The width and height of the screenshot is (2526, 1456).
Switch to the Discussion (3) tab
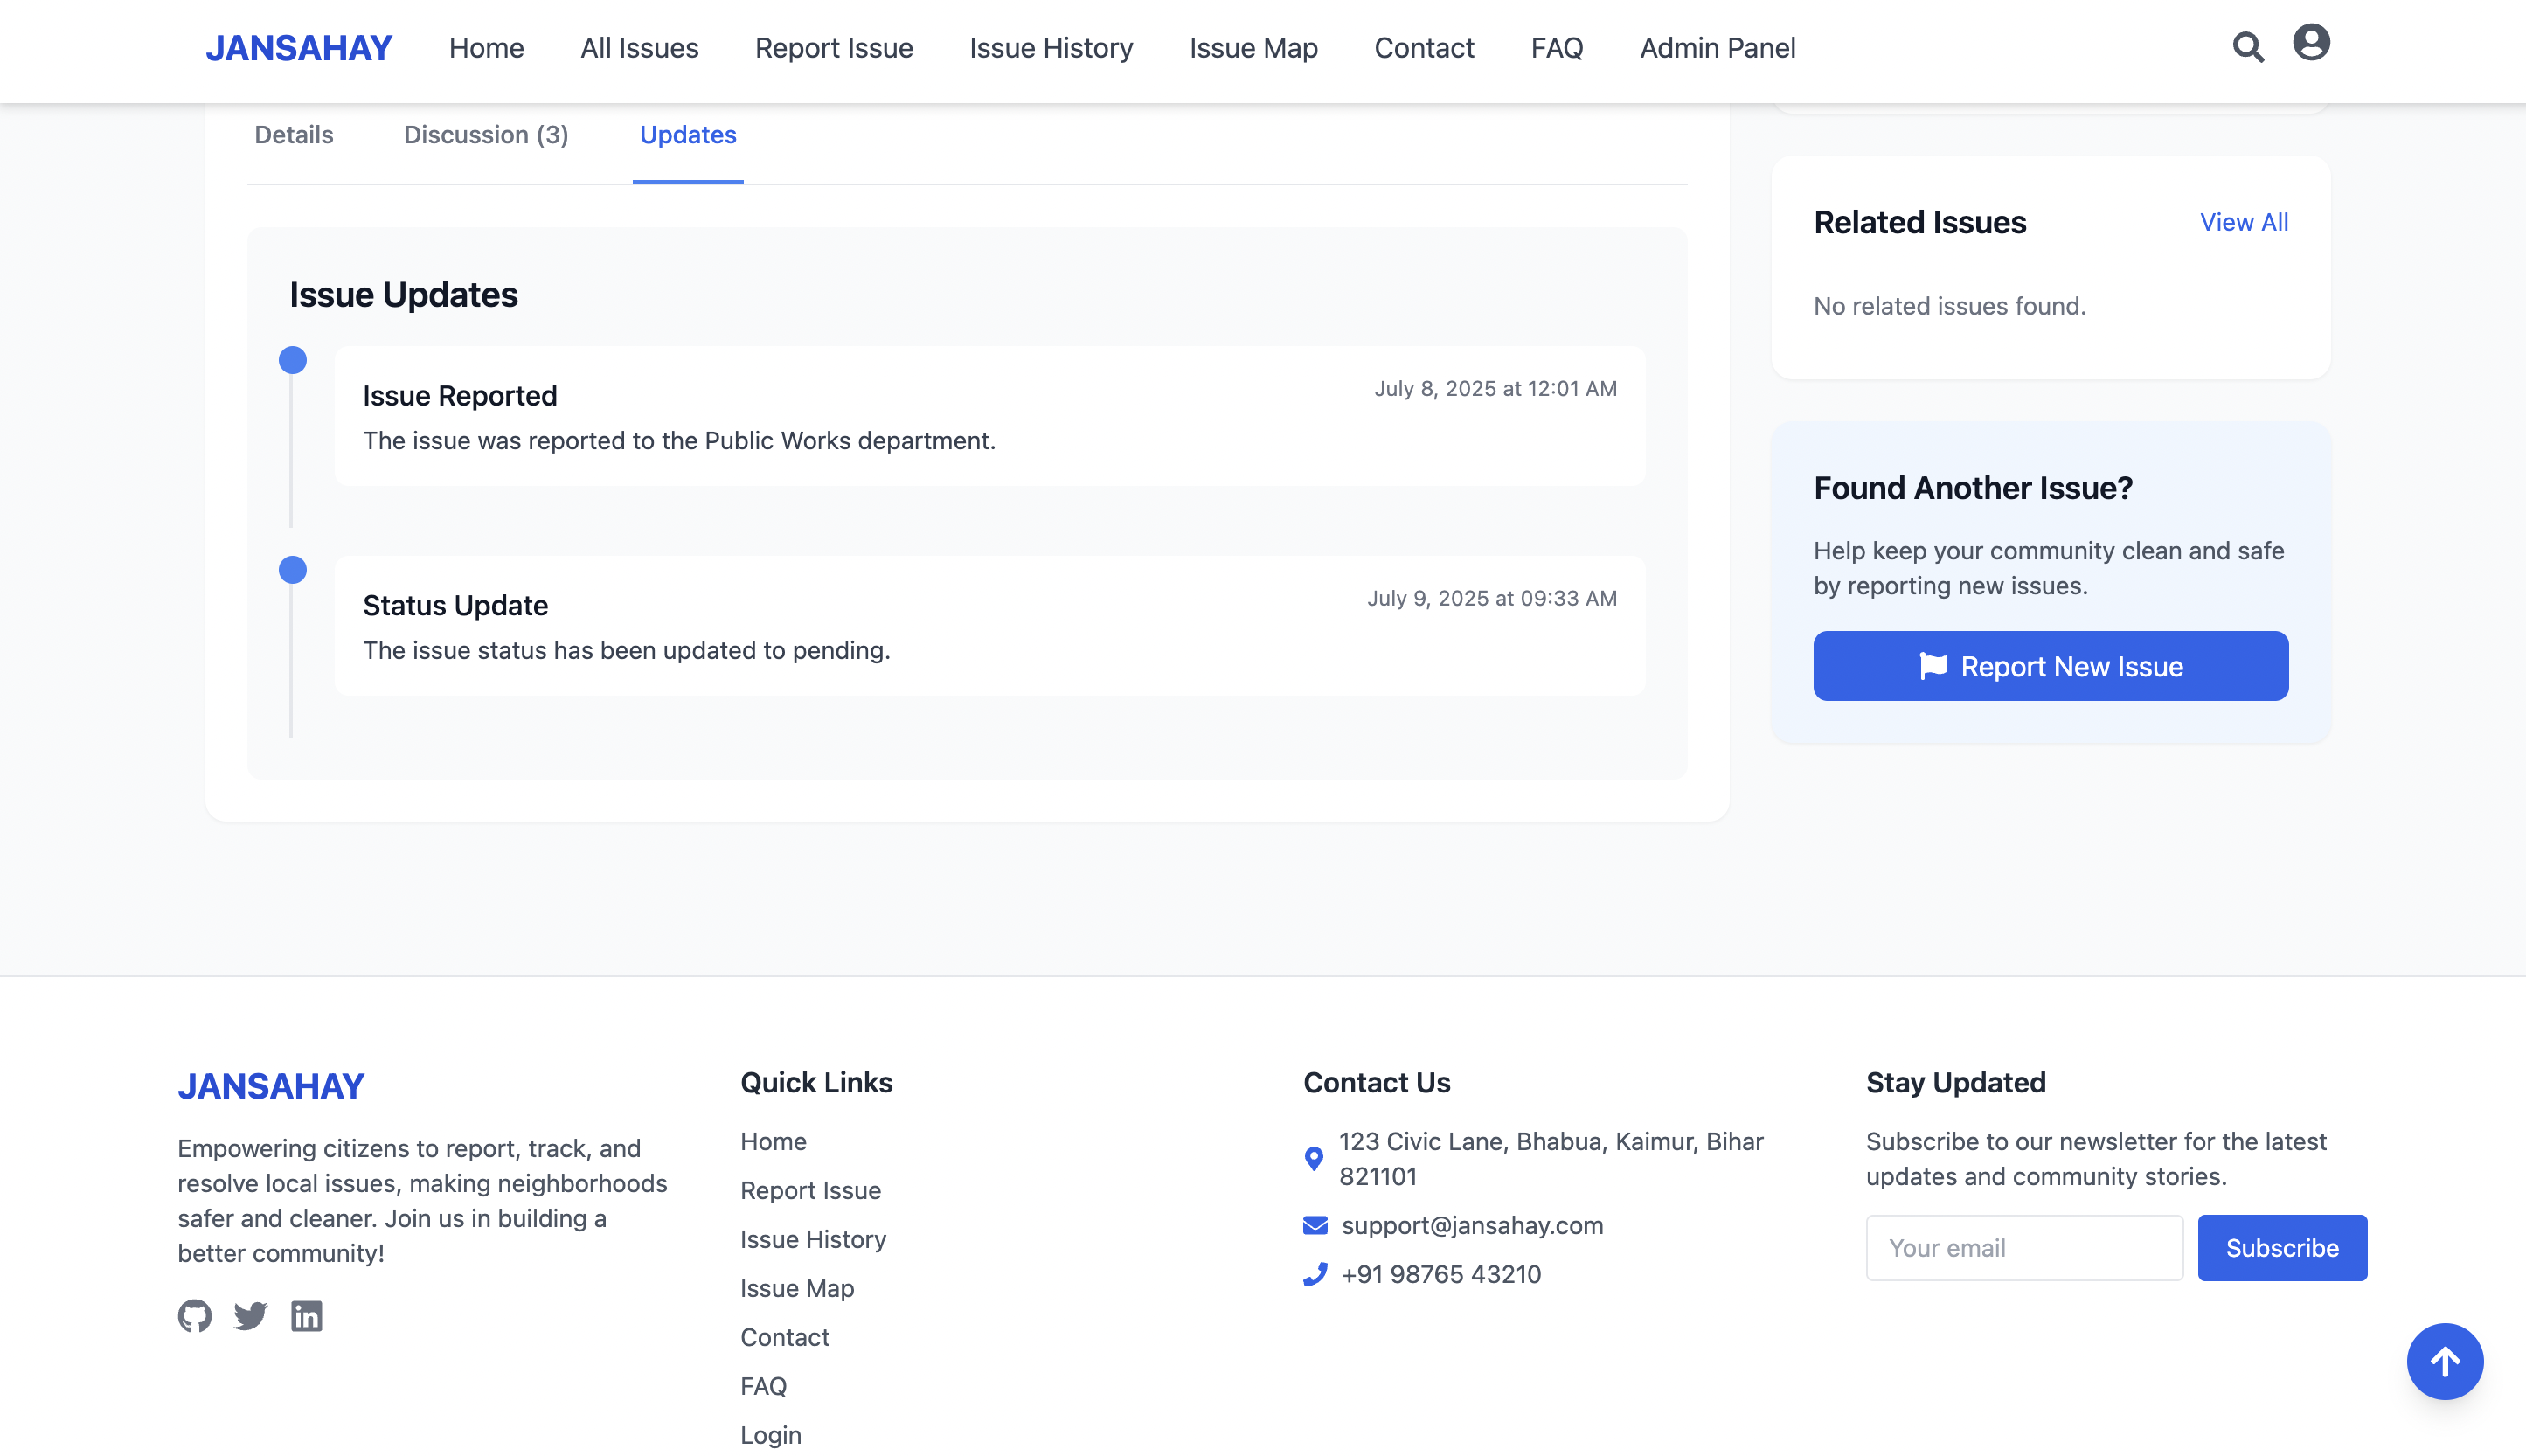coord(486,135)
